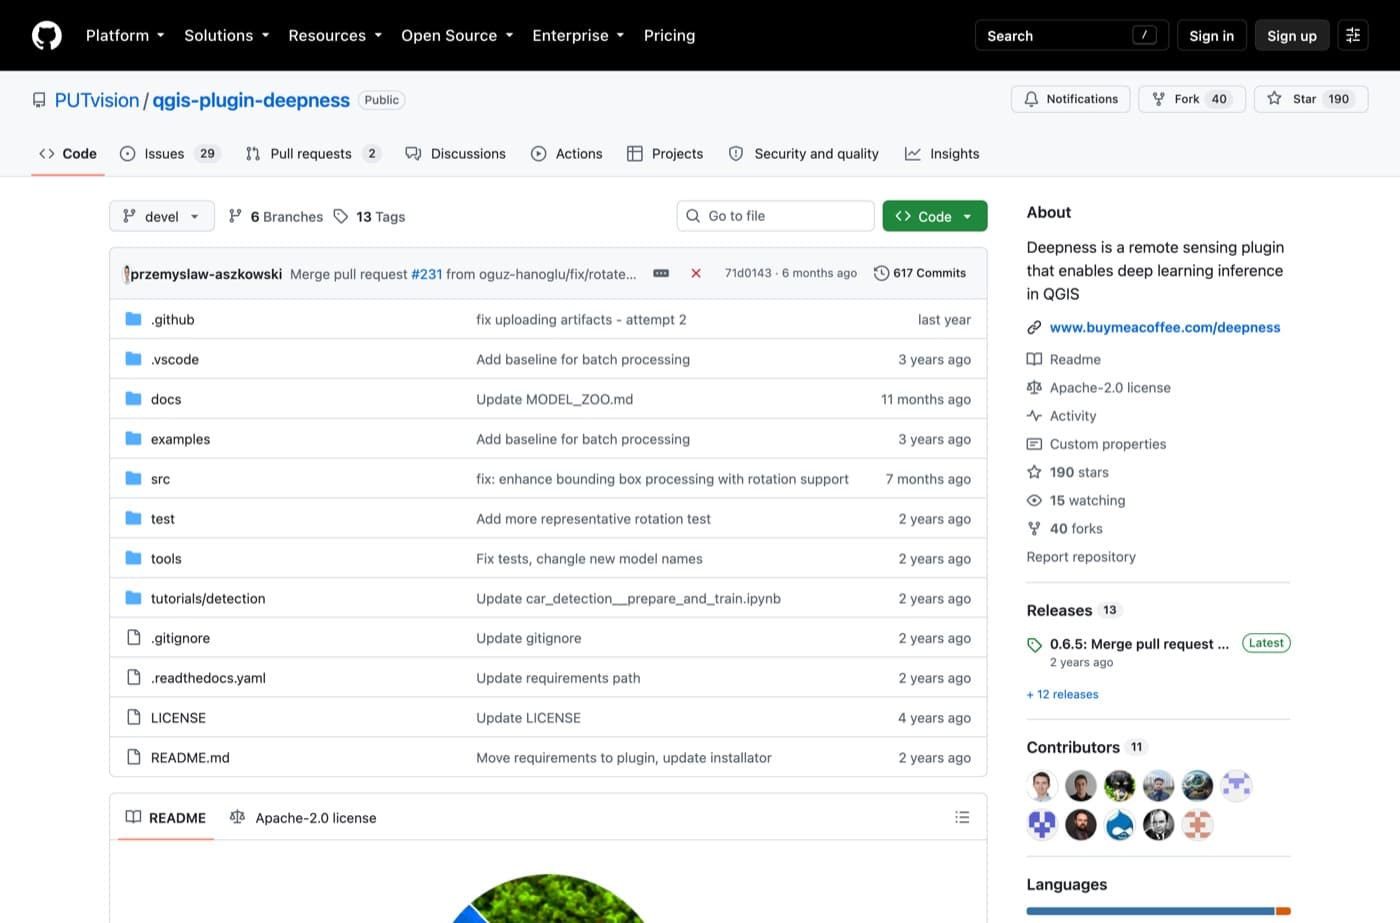Open the Pricing link
This screenshot has height=923, width=1400.
(669, 35)
